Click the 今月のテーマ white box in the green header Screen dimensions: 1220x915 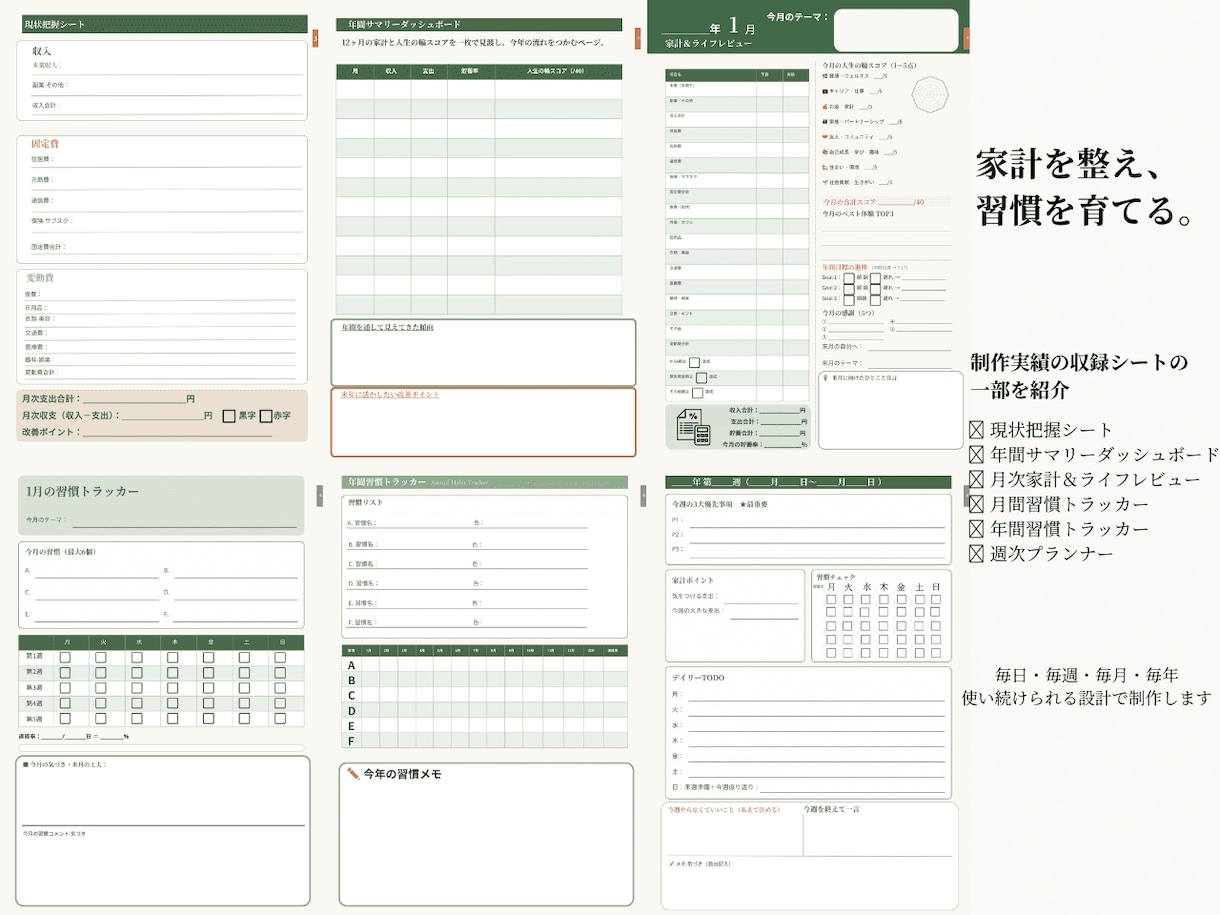click(896, 30)
